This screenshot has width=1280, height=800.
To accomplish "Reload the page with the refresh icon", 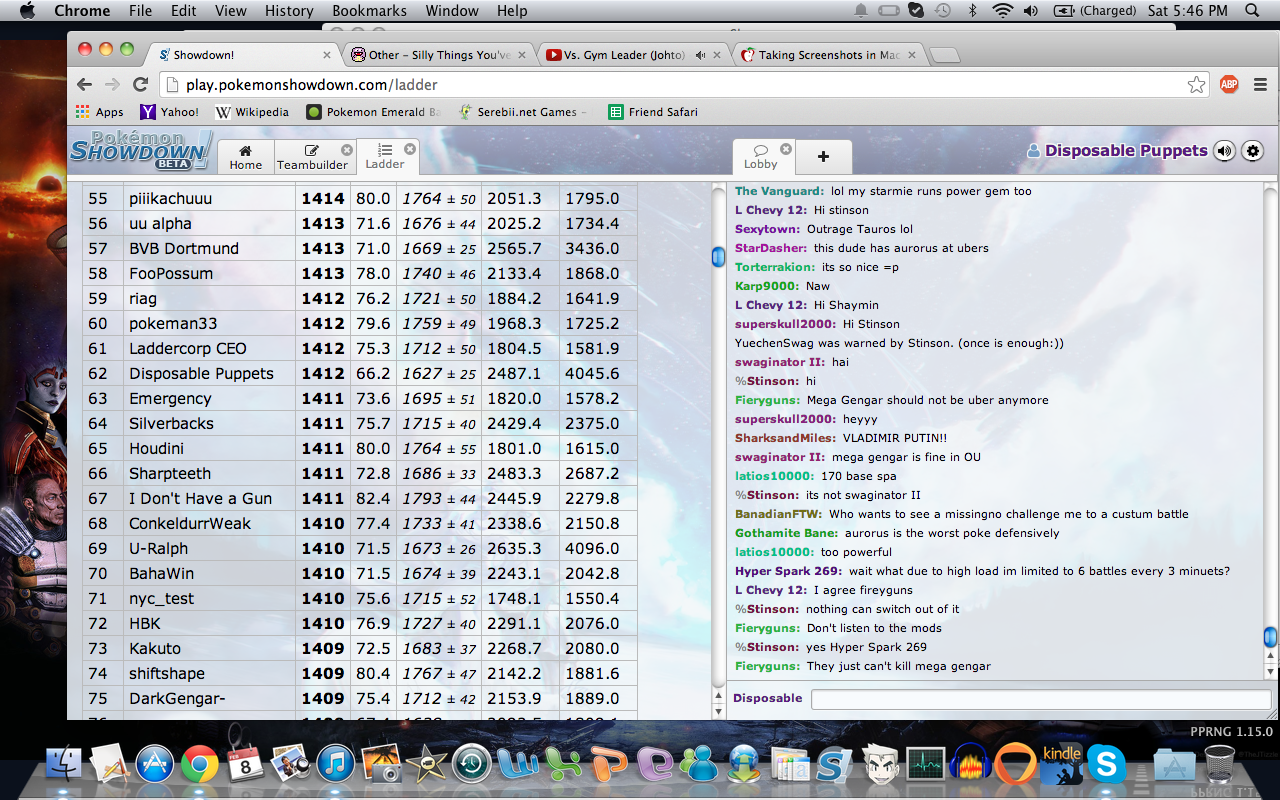I will tap(141, 85).
